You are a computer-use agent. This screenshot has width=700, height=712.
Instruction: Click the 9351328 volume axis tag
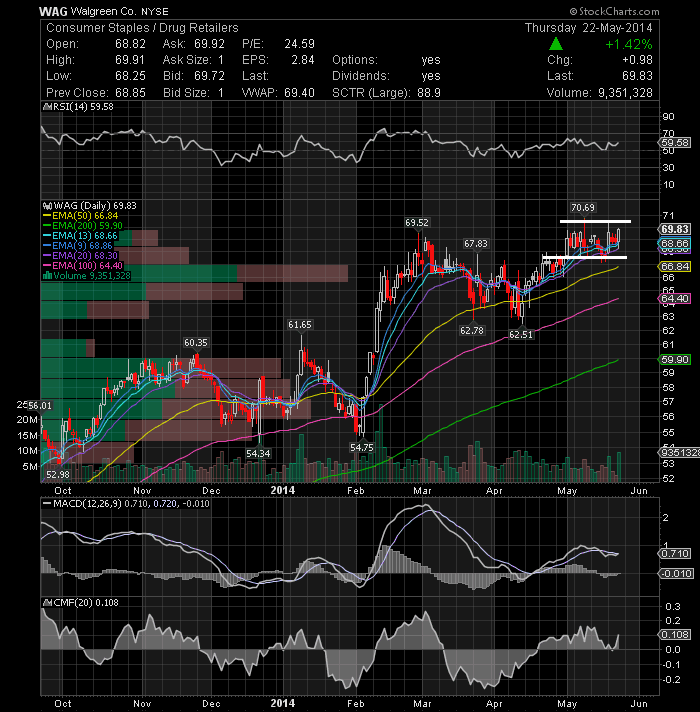pos(679,453)
